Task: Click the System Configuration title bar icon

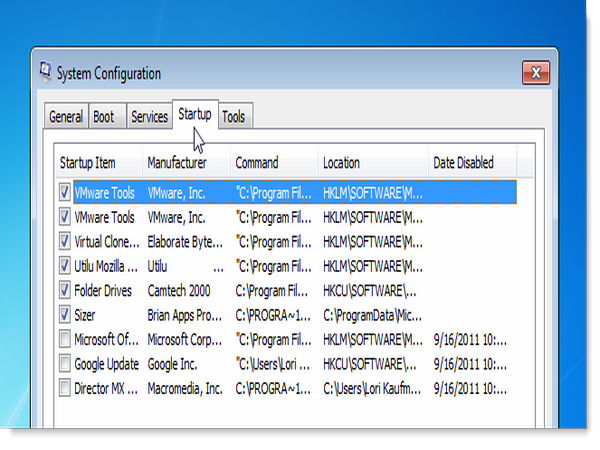Action: click(x=46, y=73)
